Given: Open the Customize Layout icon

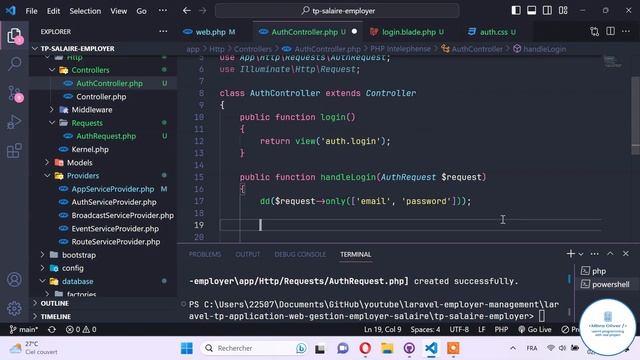Looking at the screenshot, I should coord(563,11).
